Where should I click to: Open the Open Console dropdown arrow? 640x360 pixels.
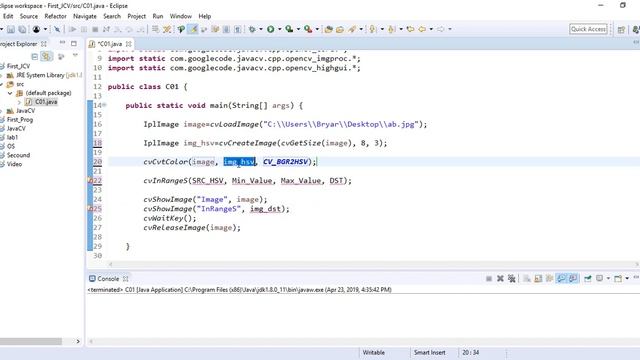pos(627,278)
